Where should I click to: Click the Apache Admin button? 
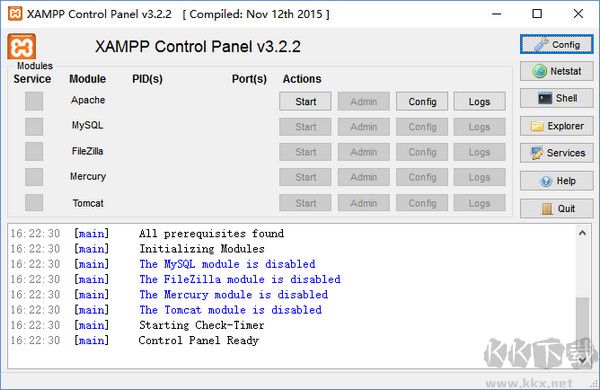pos(364,101)
